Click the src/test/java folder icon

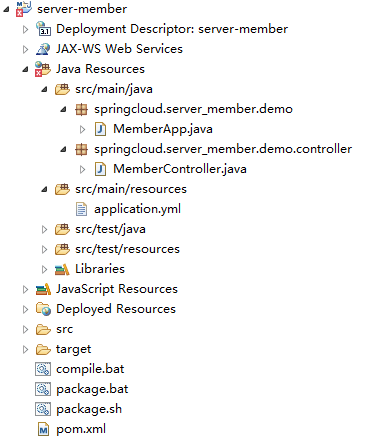tap(62, 229)
